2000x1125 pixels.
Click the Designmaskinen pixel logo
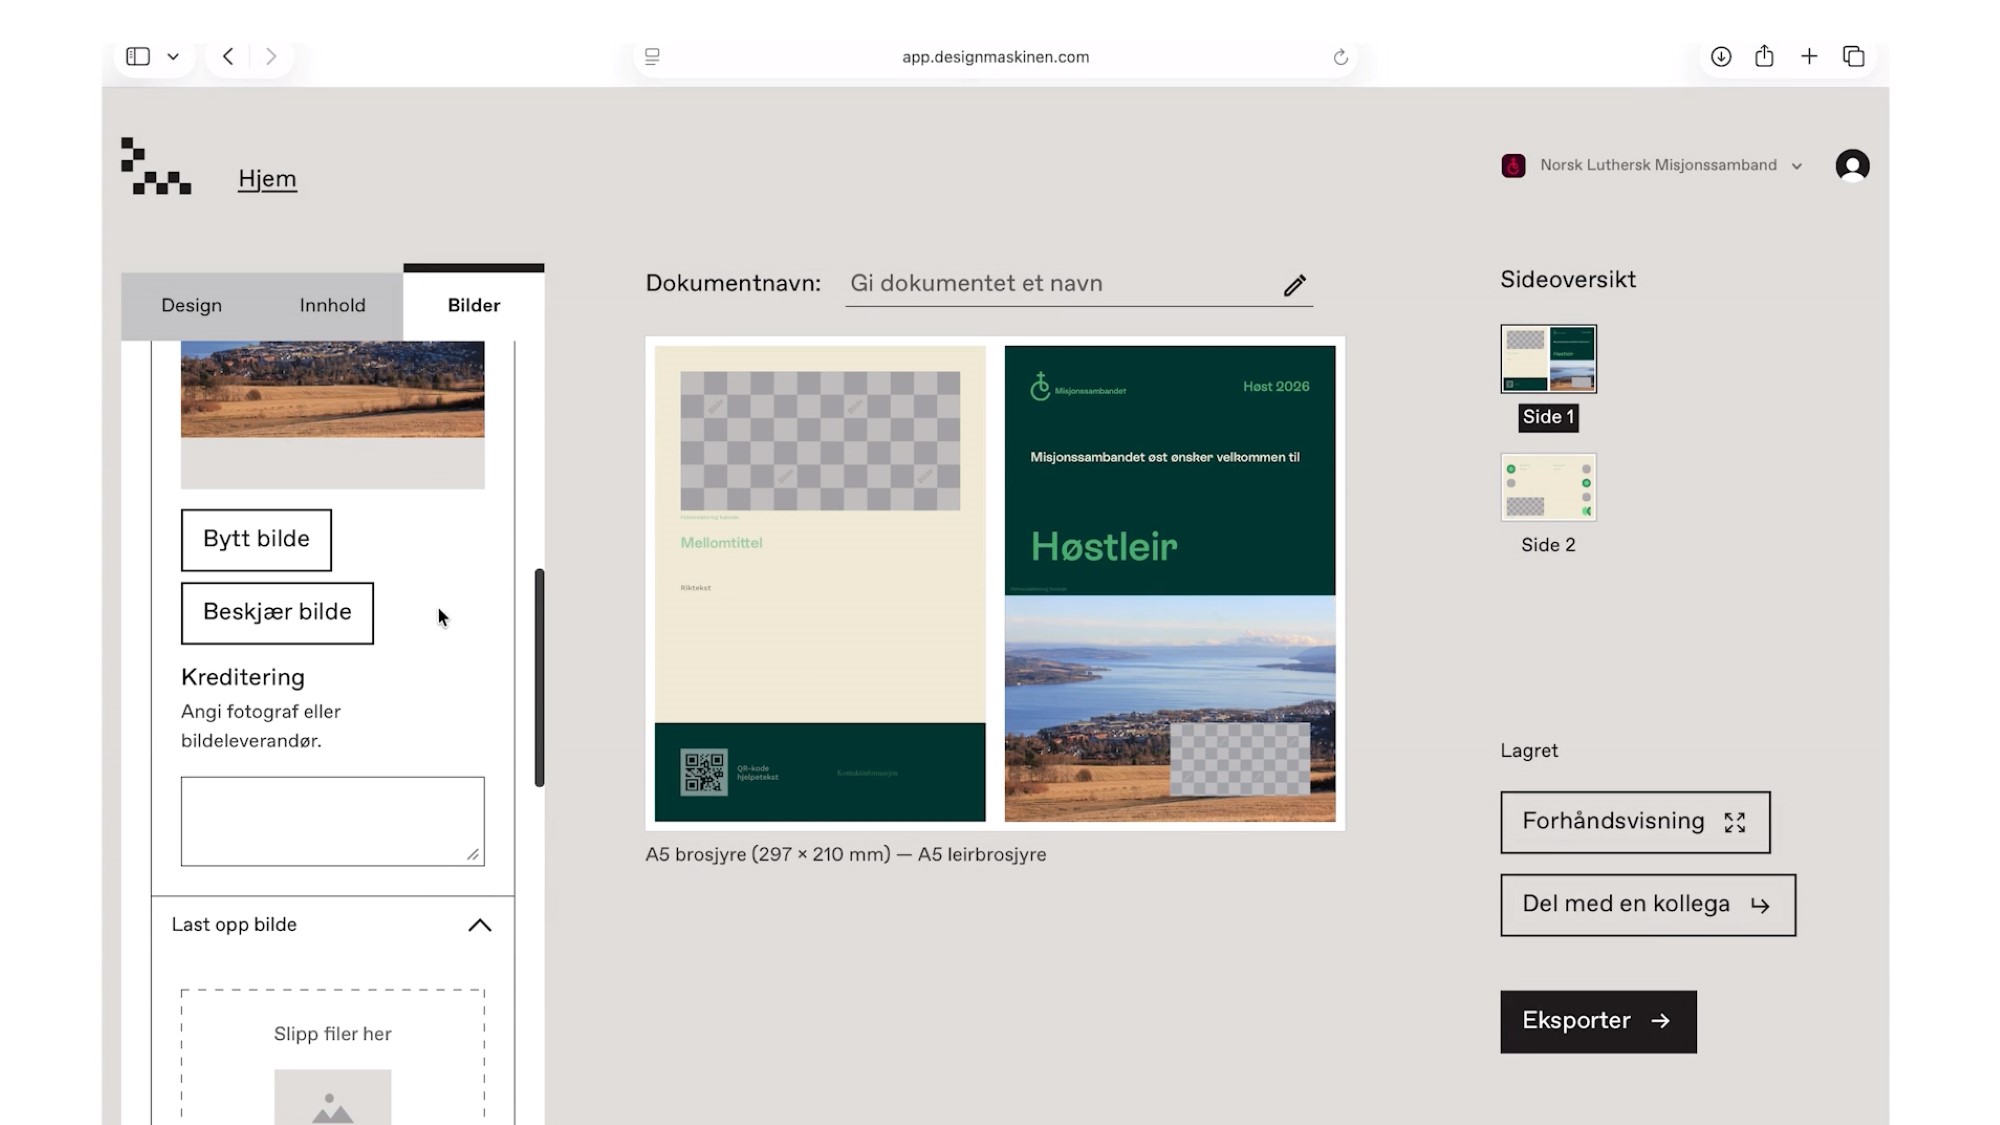tap(156, 166)
